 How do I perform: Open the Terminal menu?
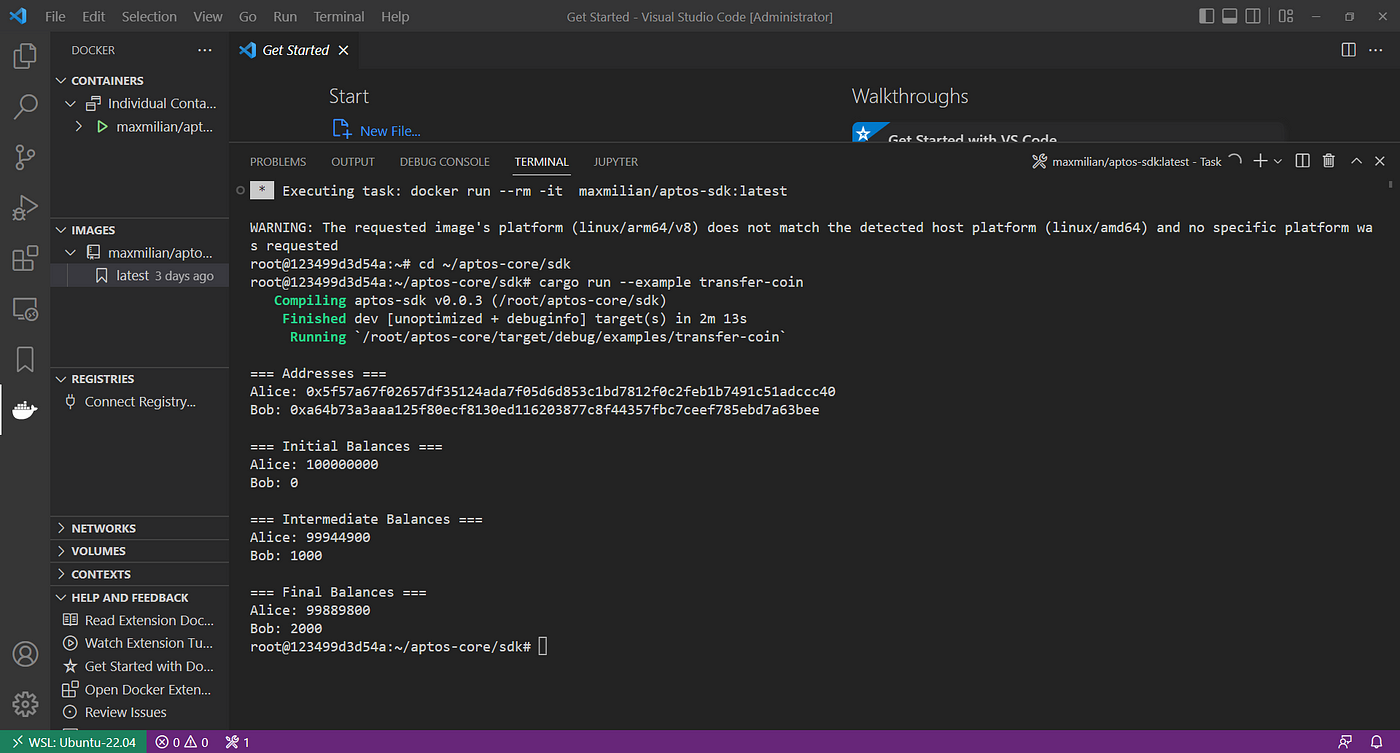(x=339, y=17)
